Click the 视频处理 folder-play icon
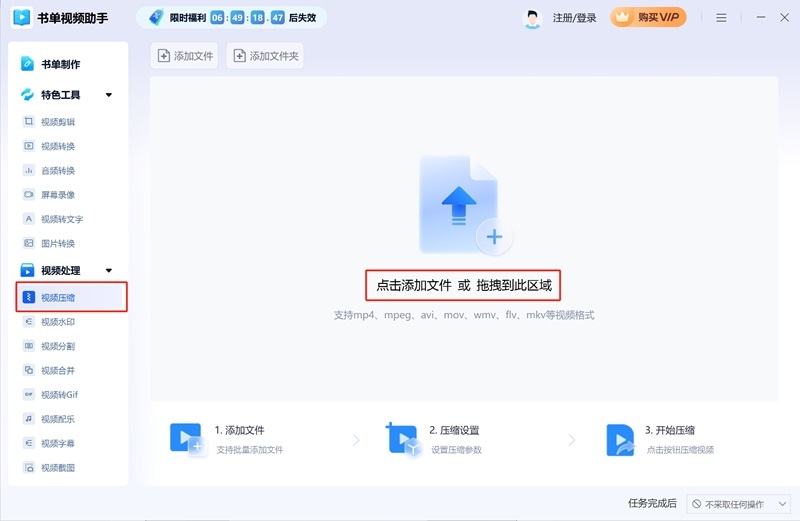 click(x=27, y=270)
